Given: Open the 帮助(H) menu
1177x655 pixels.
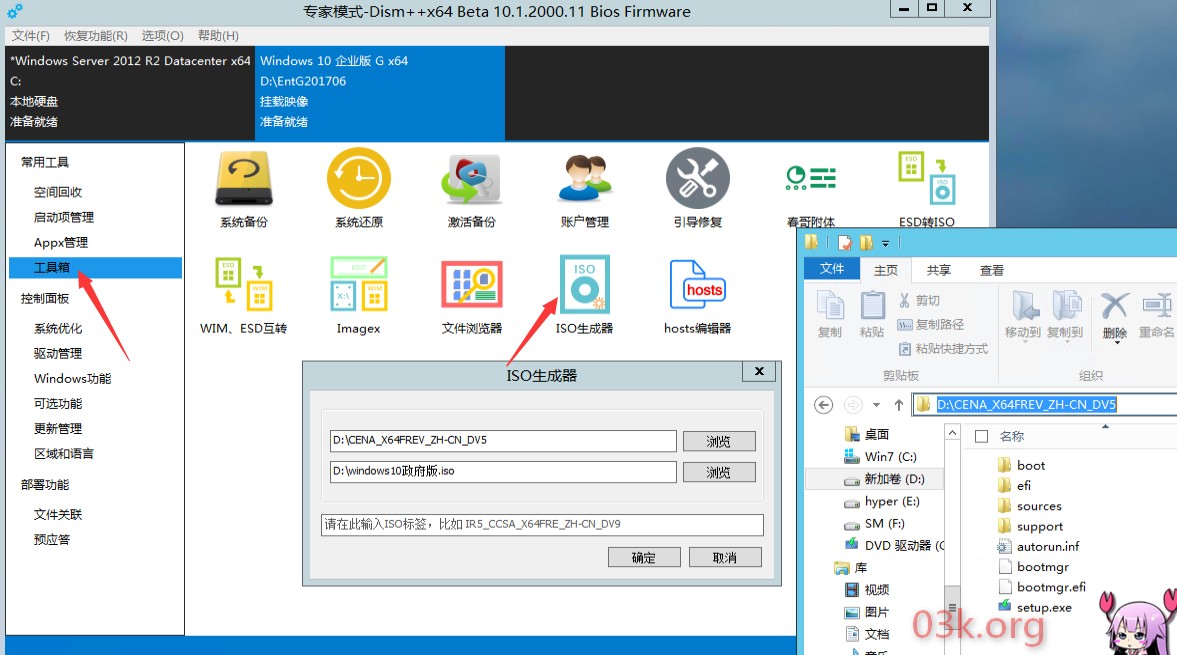Looking at the screenshot, I should pos(218,35).
